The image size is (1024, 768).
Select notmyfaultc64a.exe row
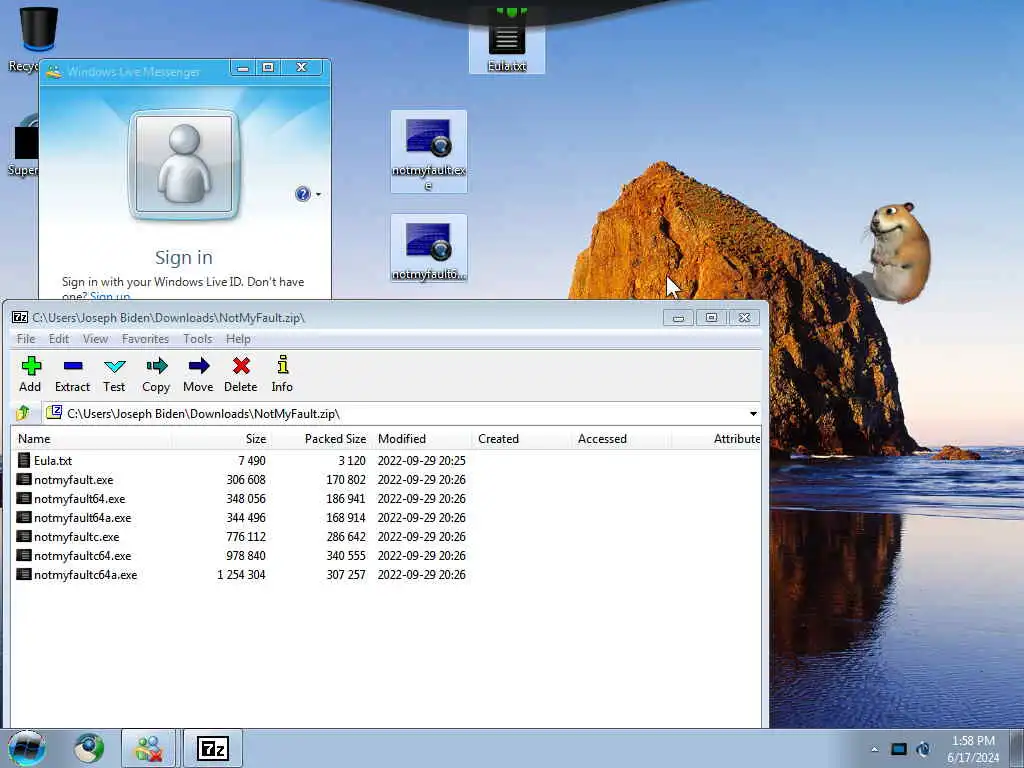click(x=86, y=575)
